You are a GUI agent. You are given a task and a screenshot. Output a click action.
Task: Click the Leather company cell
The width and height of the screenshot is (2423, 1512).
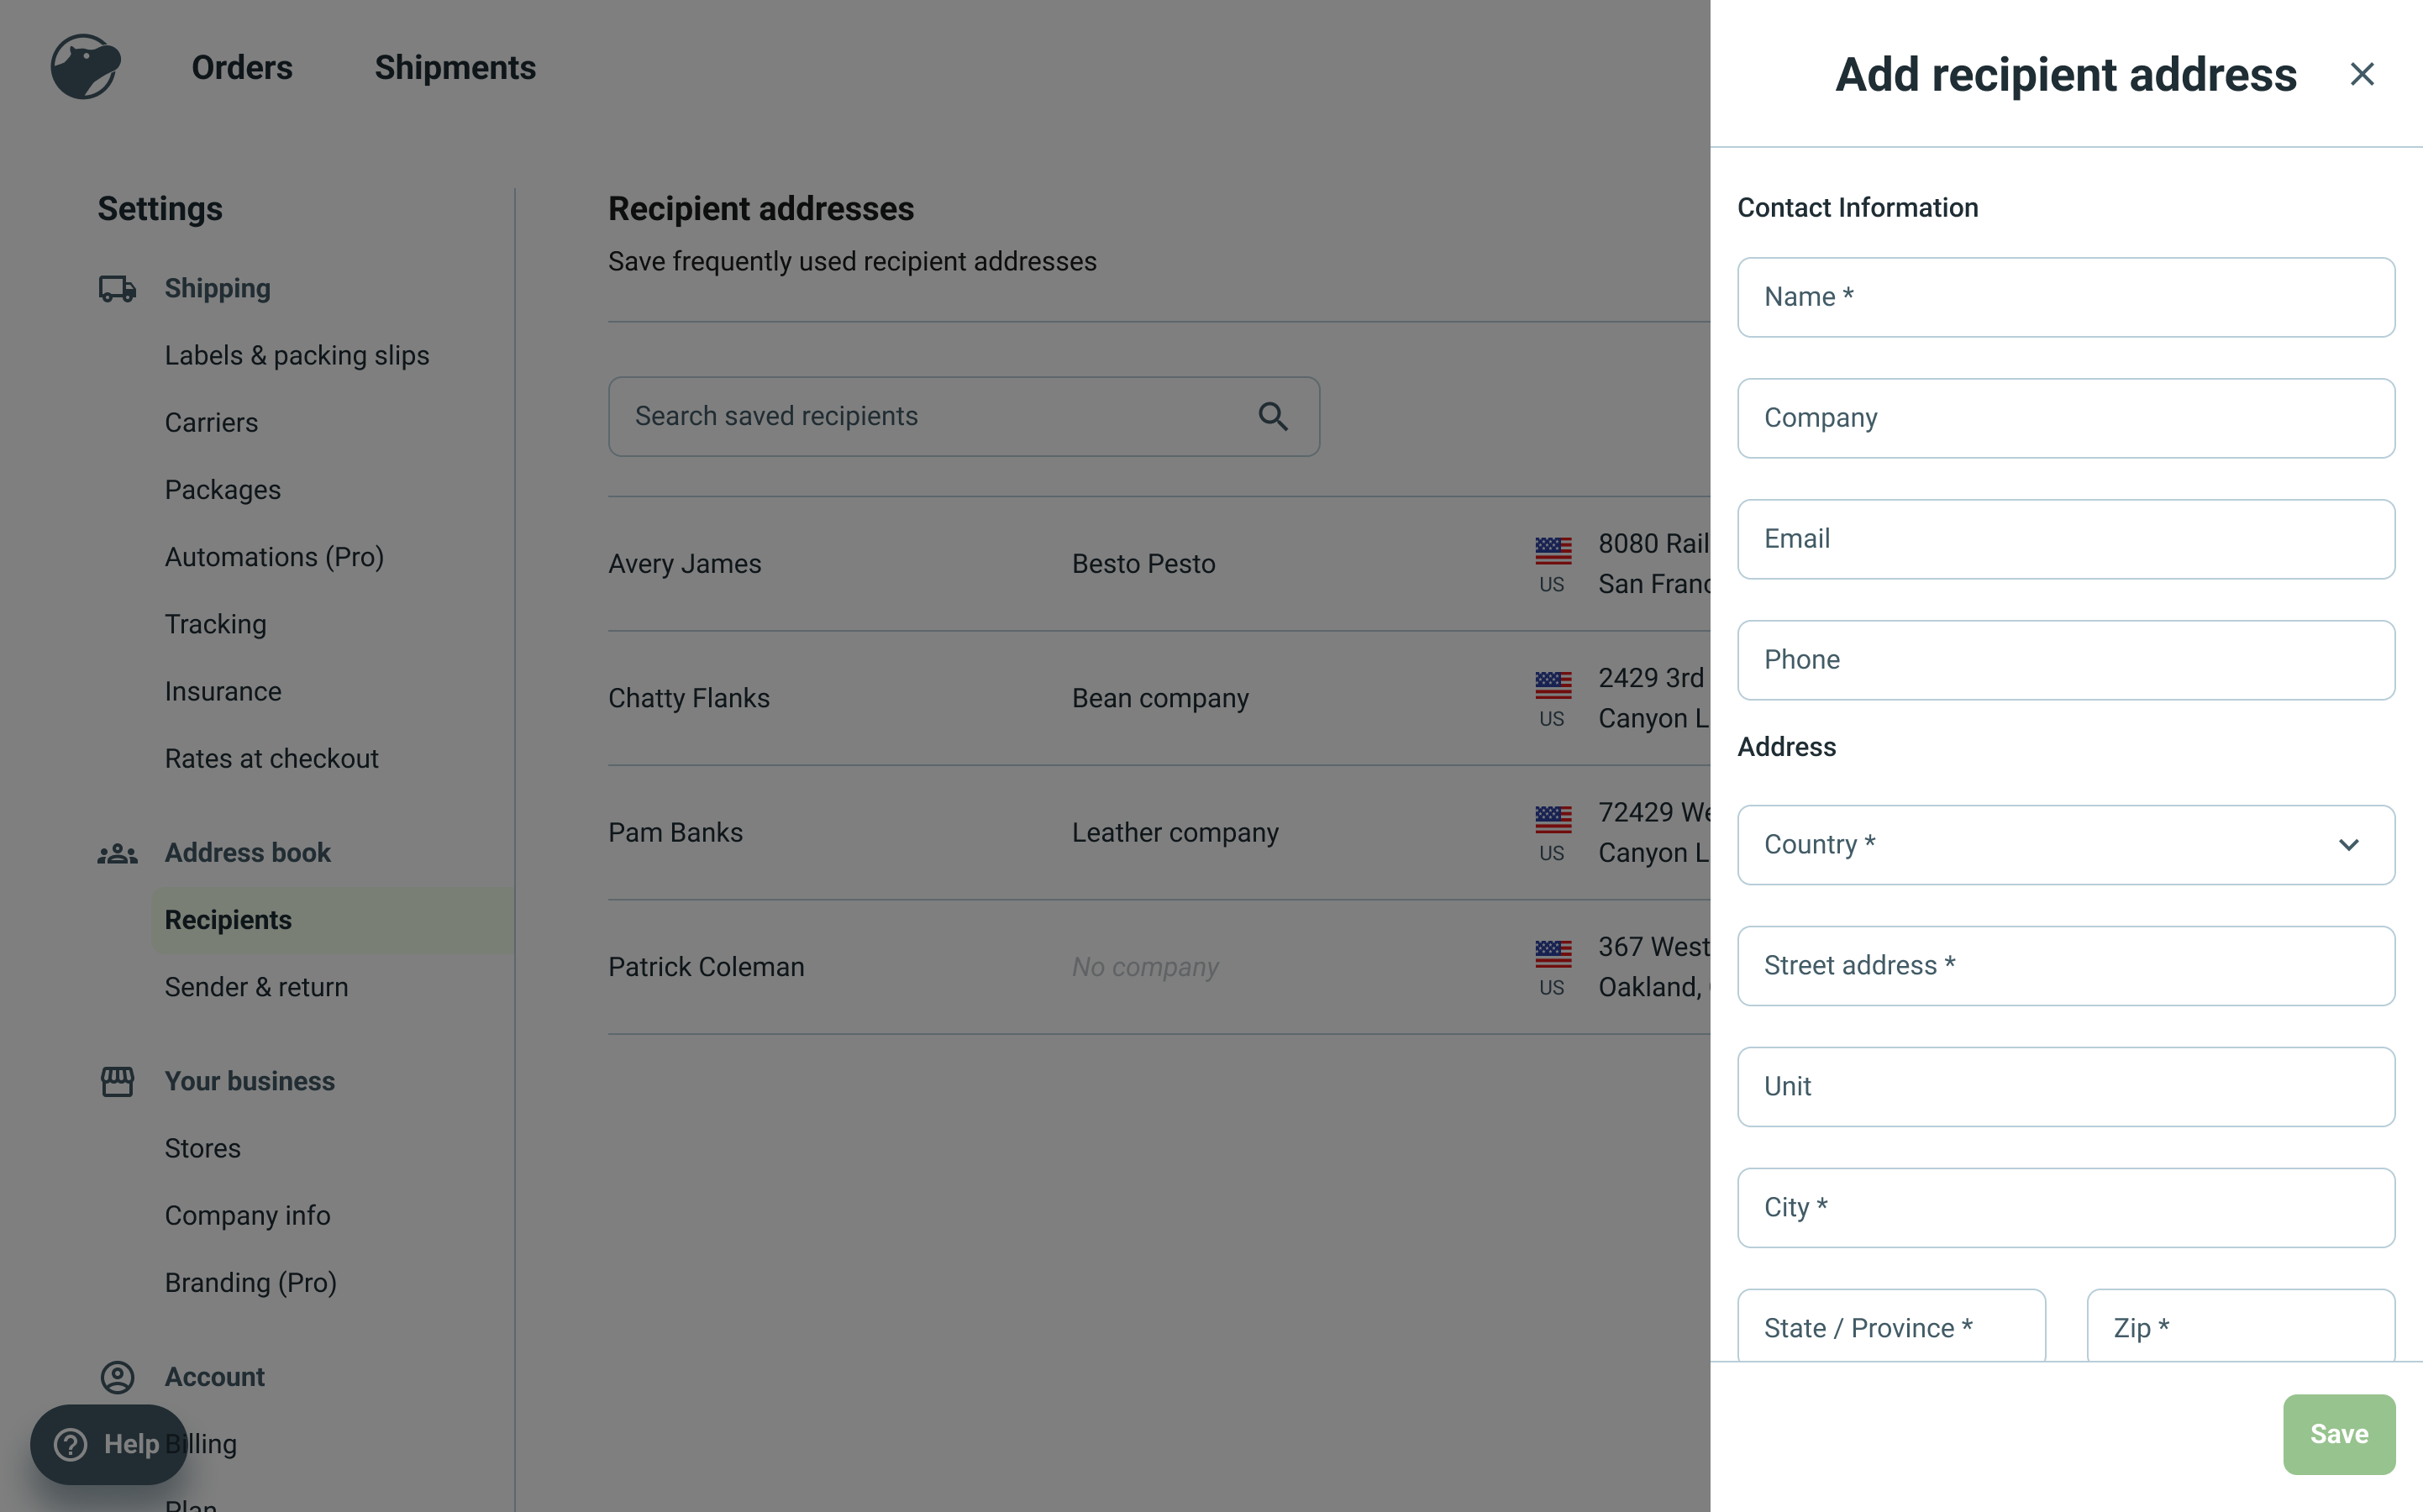[1175, 832]
